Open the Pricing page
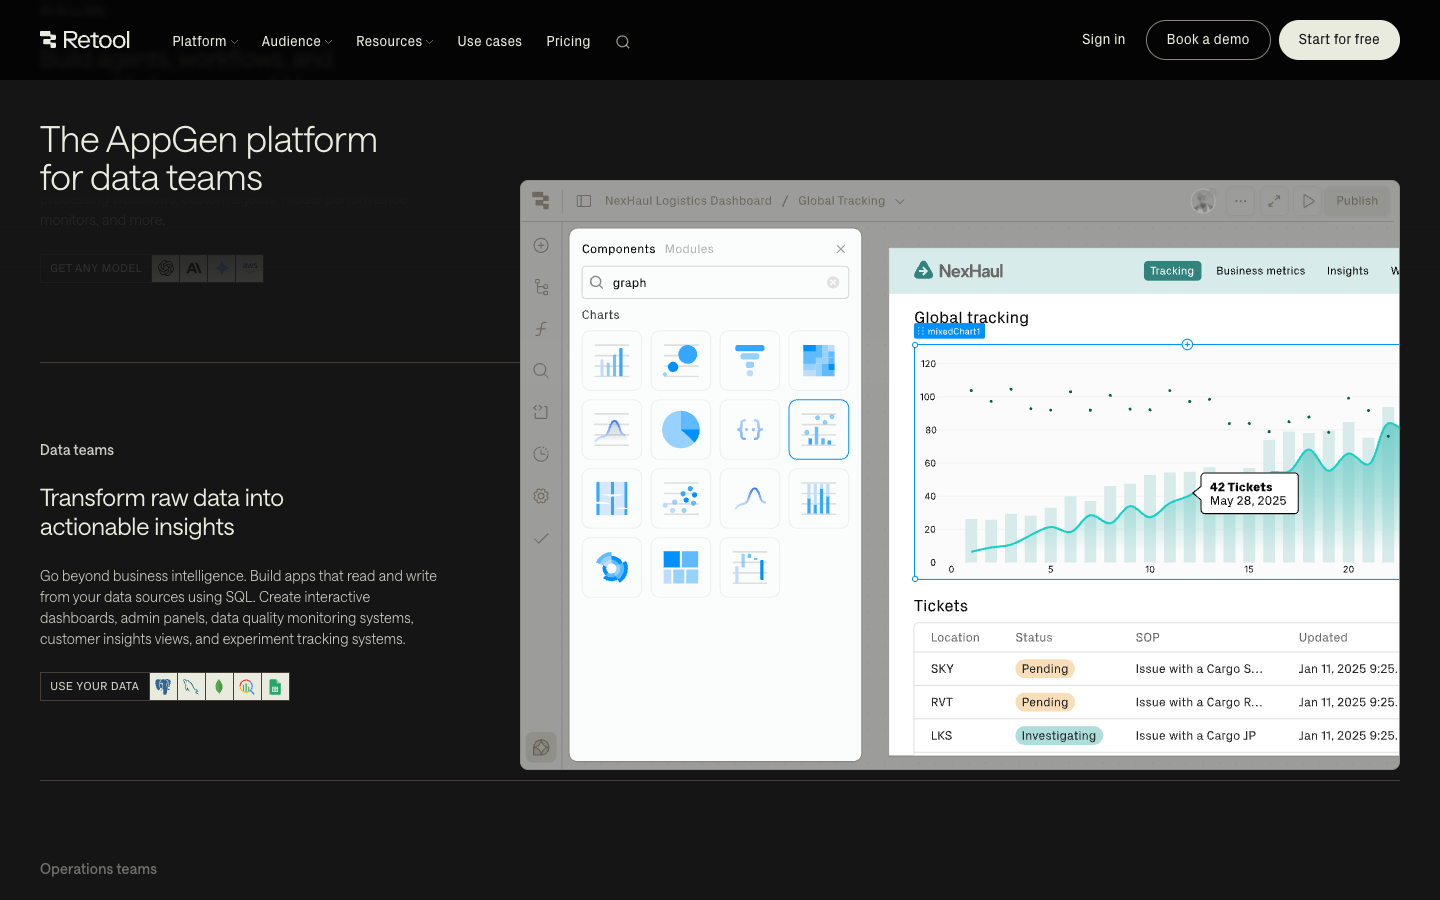Screen dimensions: 1440x900 tap(568, 41)
